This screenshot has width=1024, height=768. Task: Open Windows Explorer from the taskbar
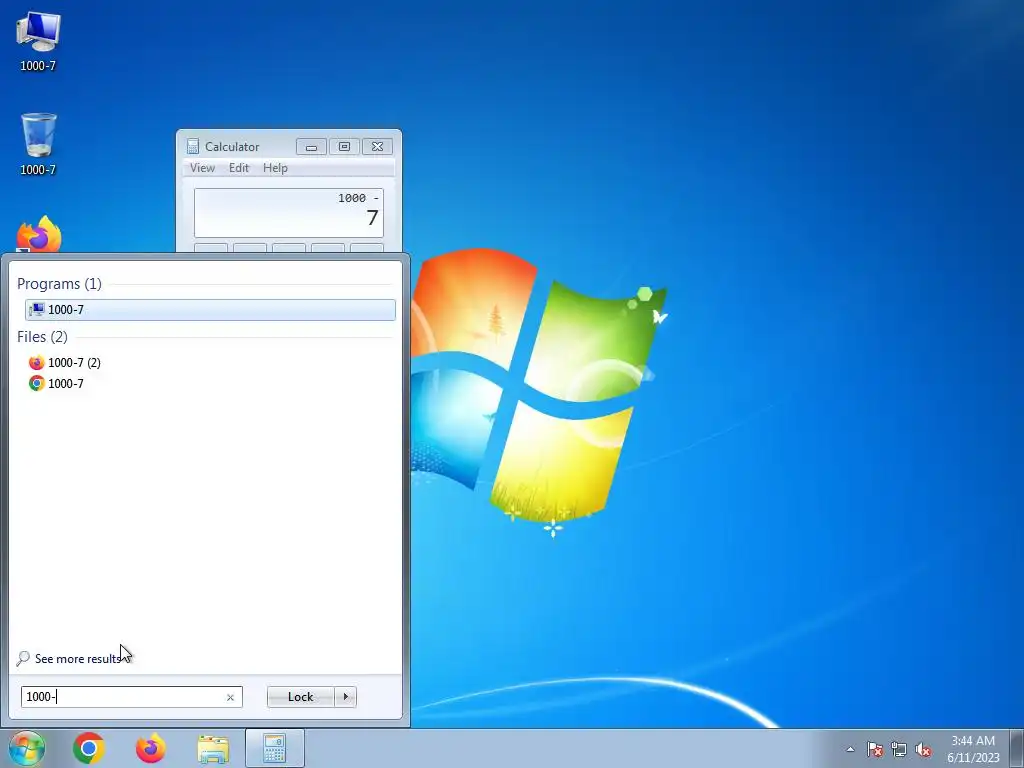tap(213, 748)
